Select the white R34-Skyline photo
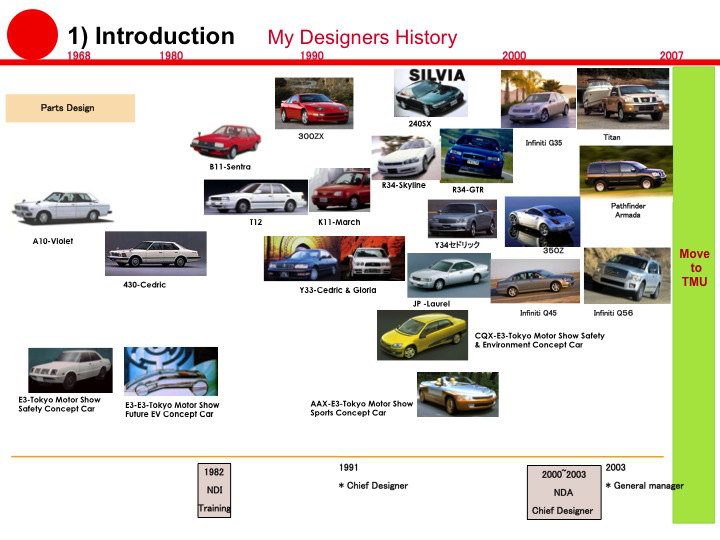 coord(405,158)
